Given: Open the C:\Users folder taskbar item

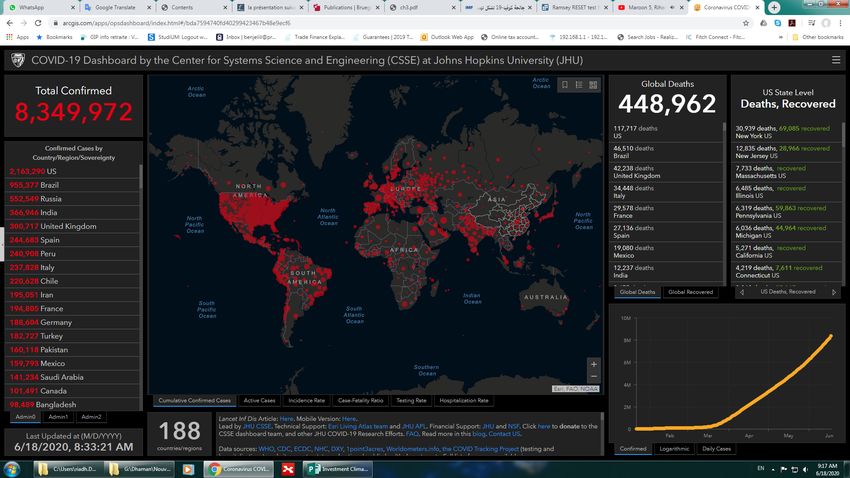Looking at the screenshot, I should tap(68, 469).
